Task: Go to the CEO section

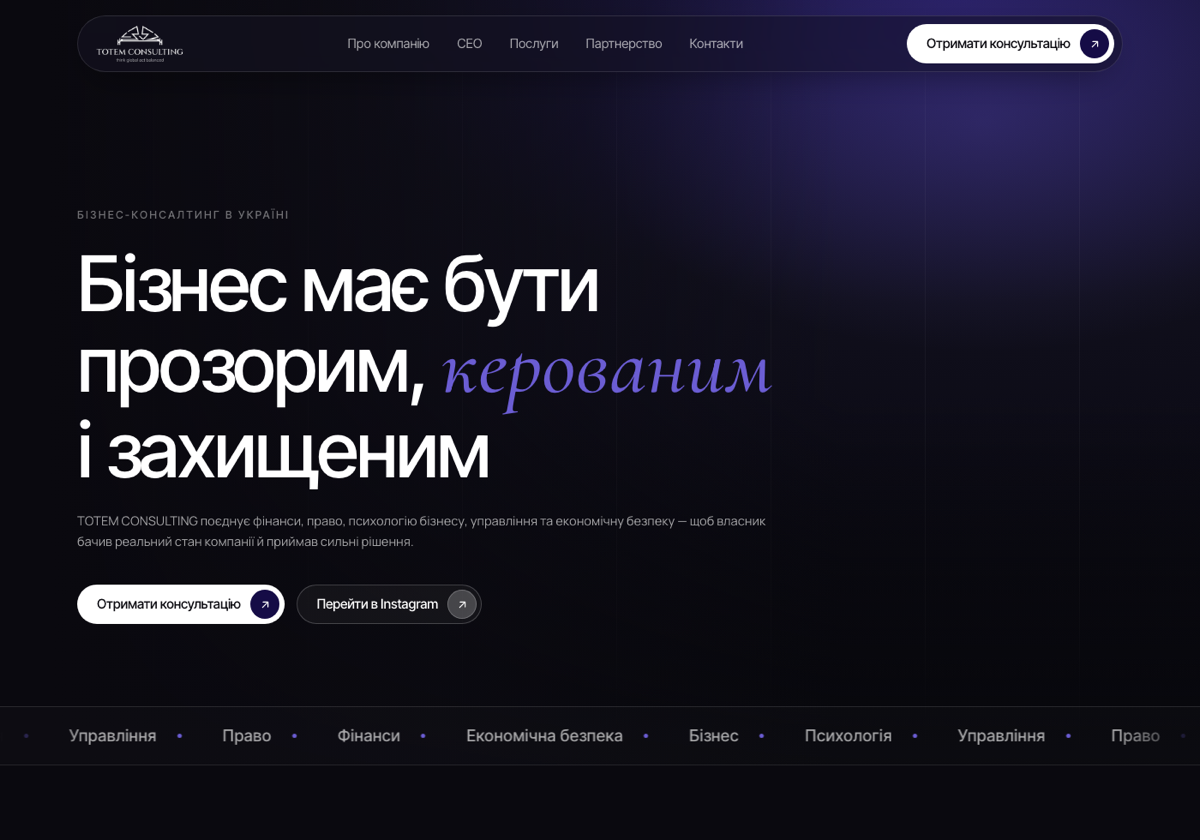Action: click(x=469, y=44)
